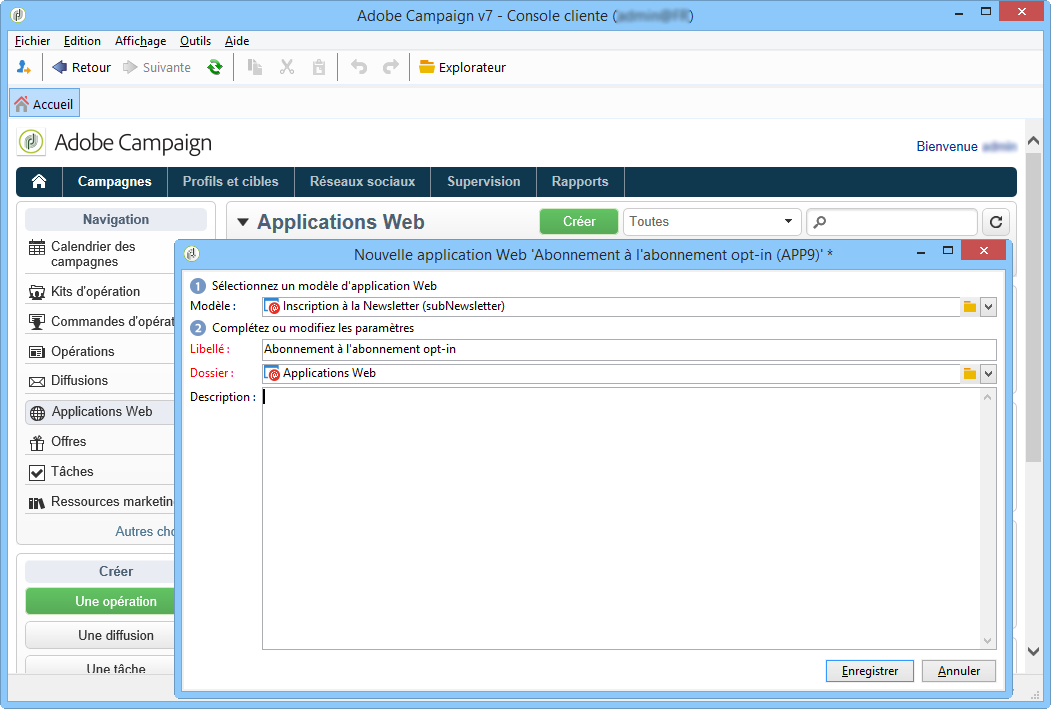The image size is (1051, 710).
Task: Select Applications Web in navigation
Action: 100,412
